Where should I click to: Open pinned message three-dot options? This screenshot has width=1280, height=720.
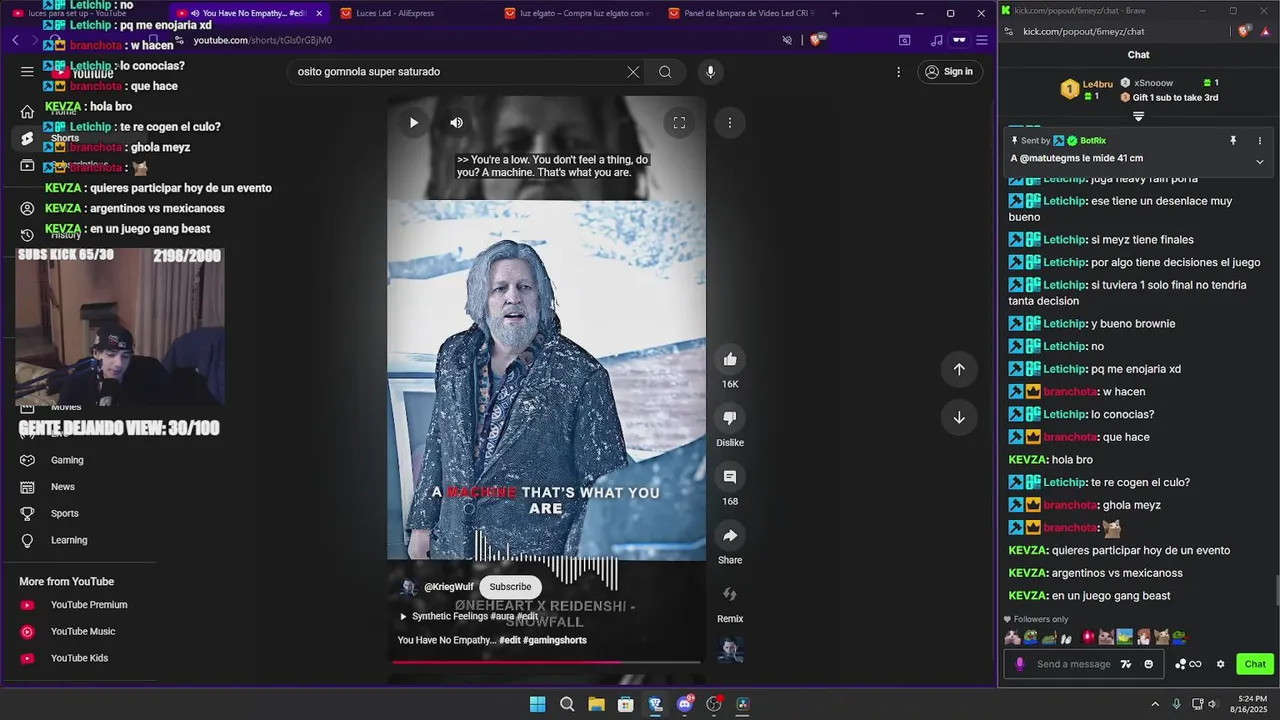point(1260,141)
